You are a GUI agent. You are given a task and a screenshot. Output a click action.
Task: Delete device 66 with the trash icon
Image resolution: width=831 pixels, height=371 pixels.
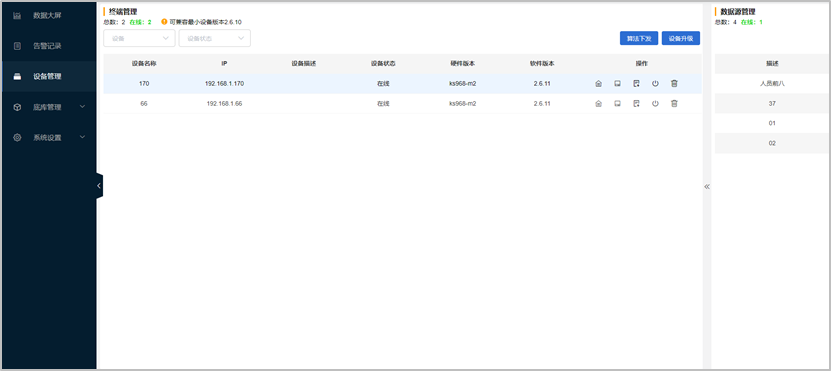pyautogui.click(x=674, y=104)
